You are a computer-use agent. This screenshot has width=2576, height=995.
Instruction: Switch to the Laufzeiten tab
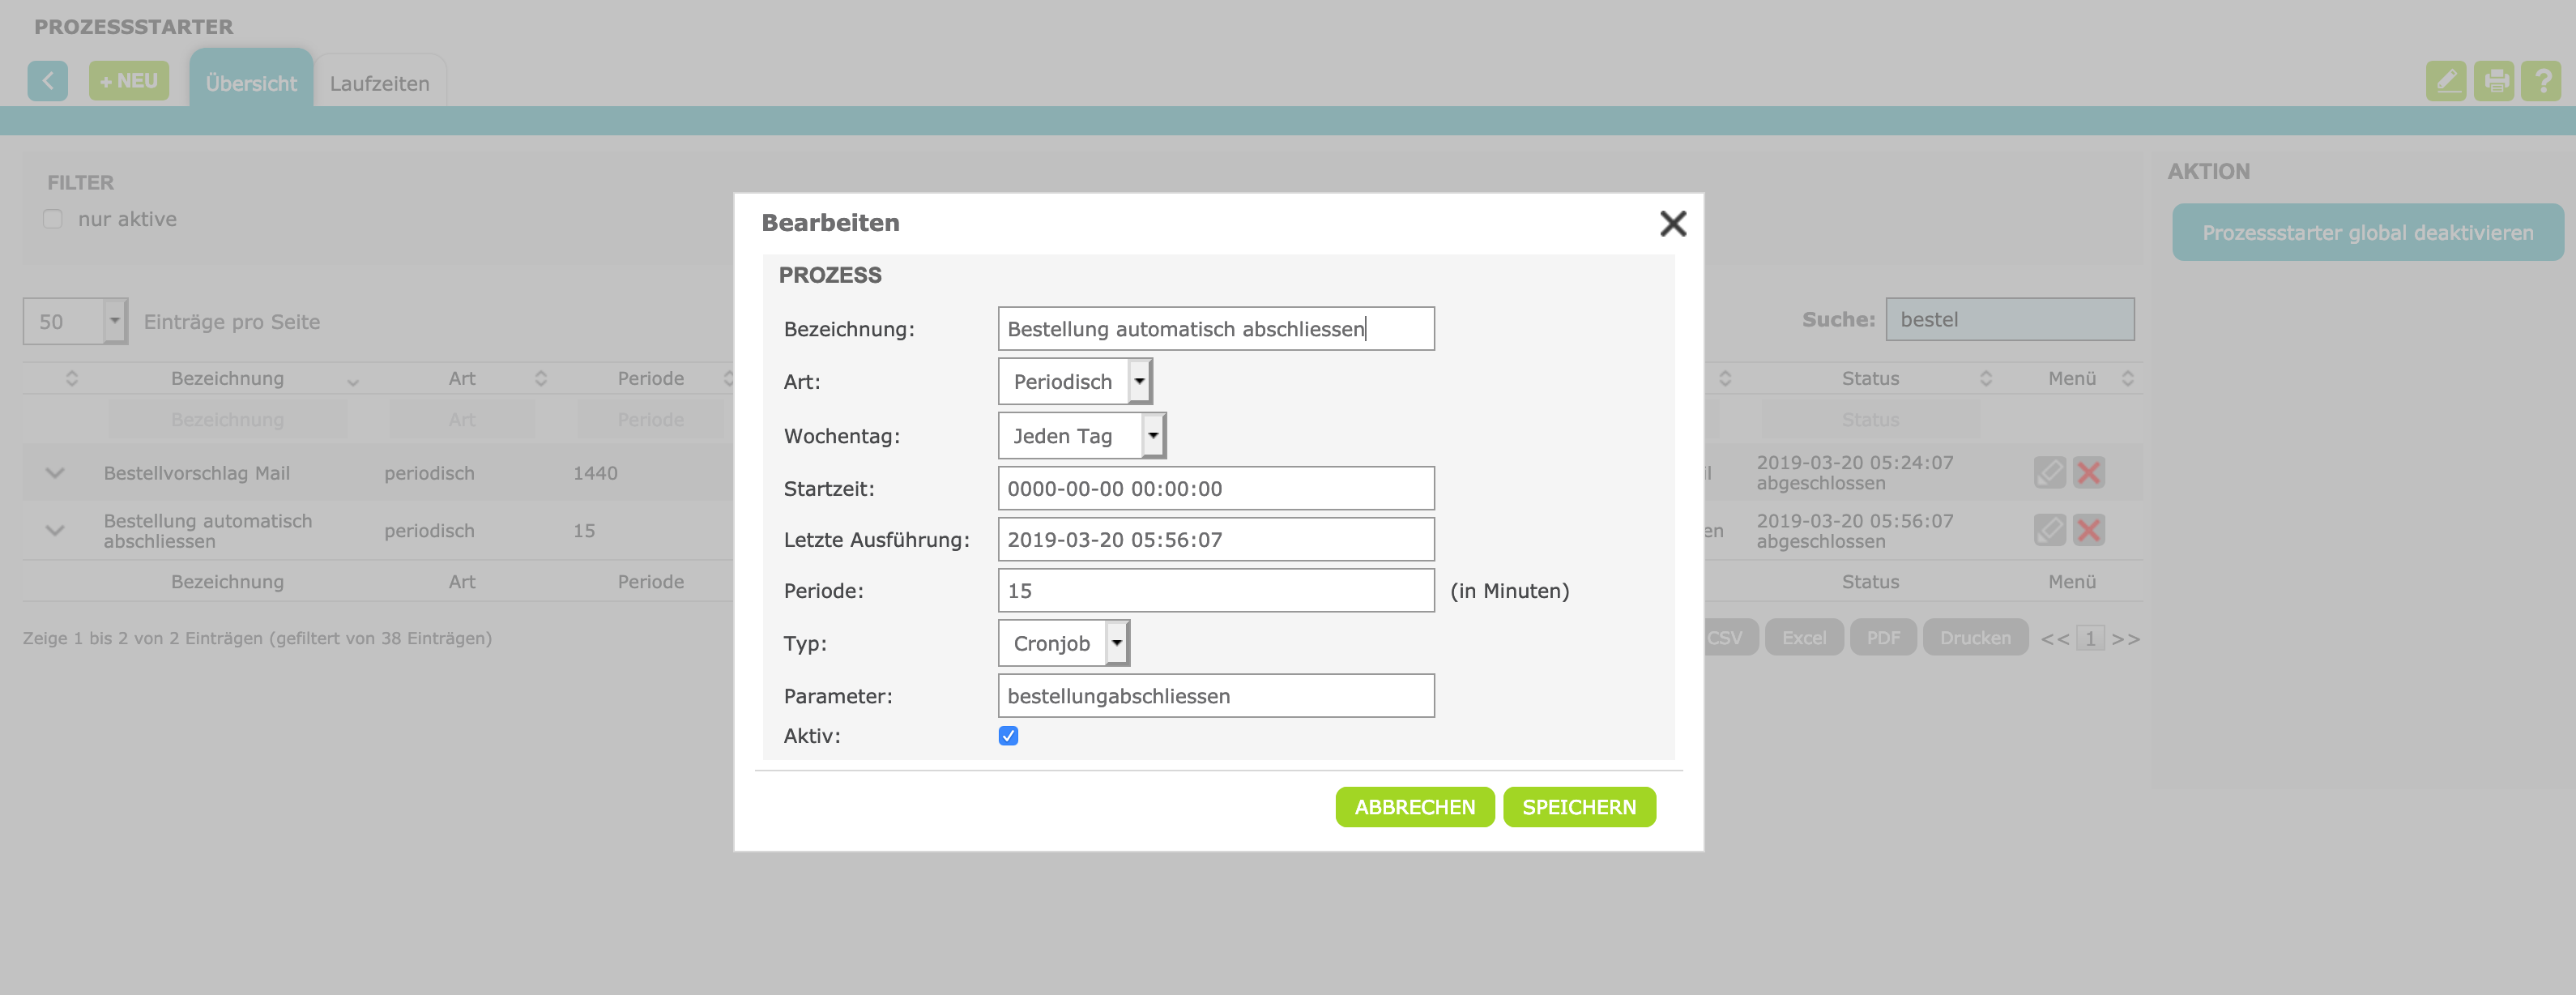[379, 84]
